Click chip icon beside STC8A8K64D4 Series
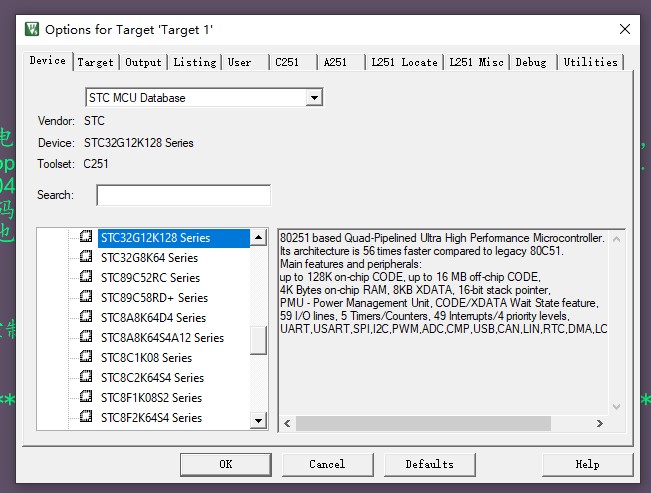651x493 pixels. (86, 316)
